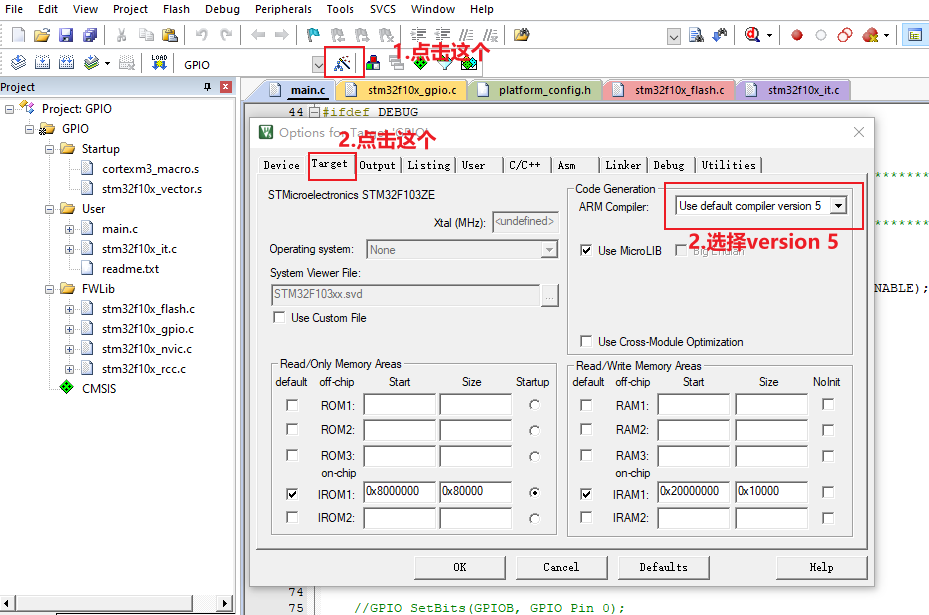Click the Translate file icon
Screen dimensions: 929x615
pyautogui.click(x=18, y=62)
